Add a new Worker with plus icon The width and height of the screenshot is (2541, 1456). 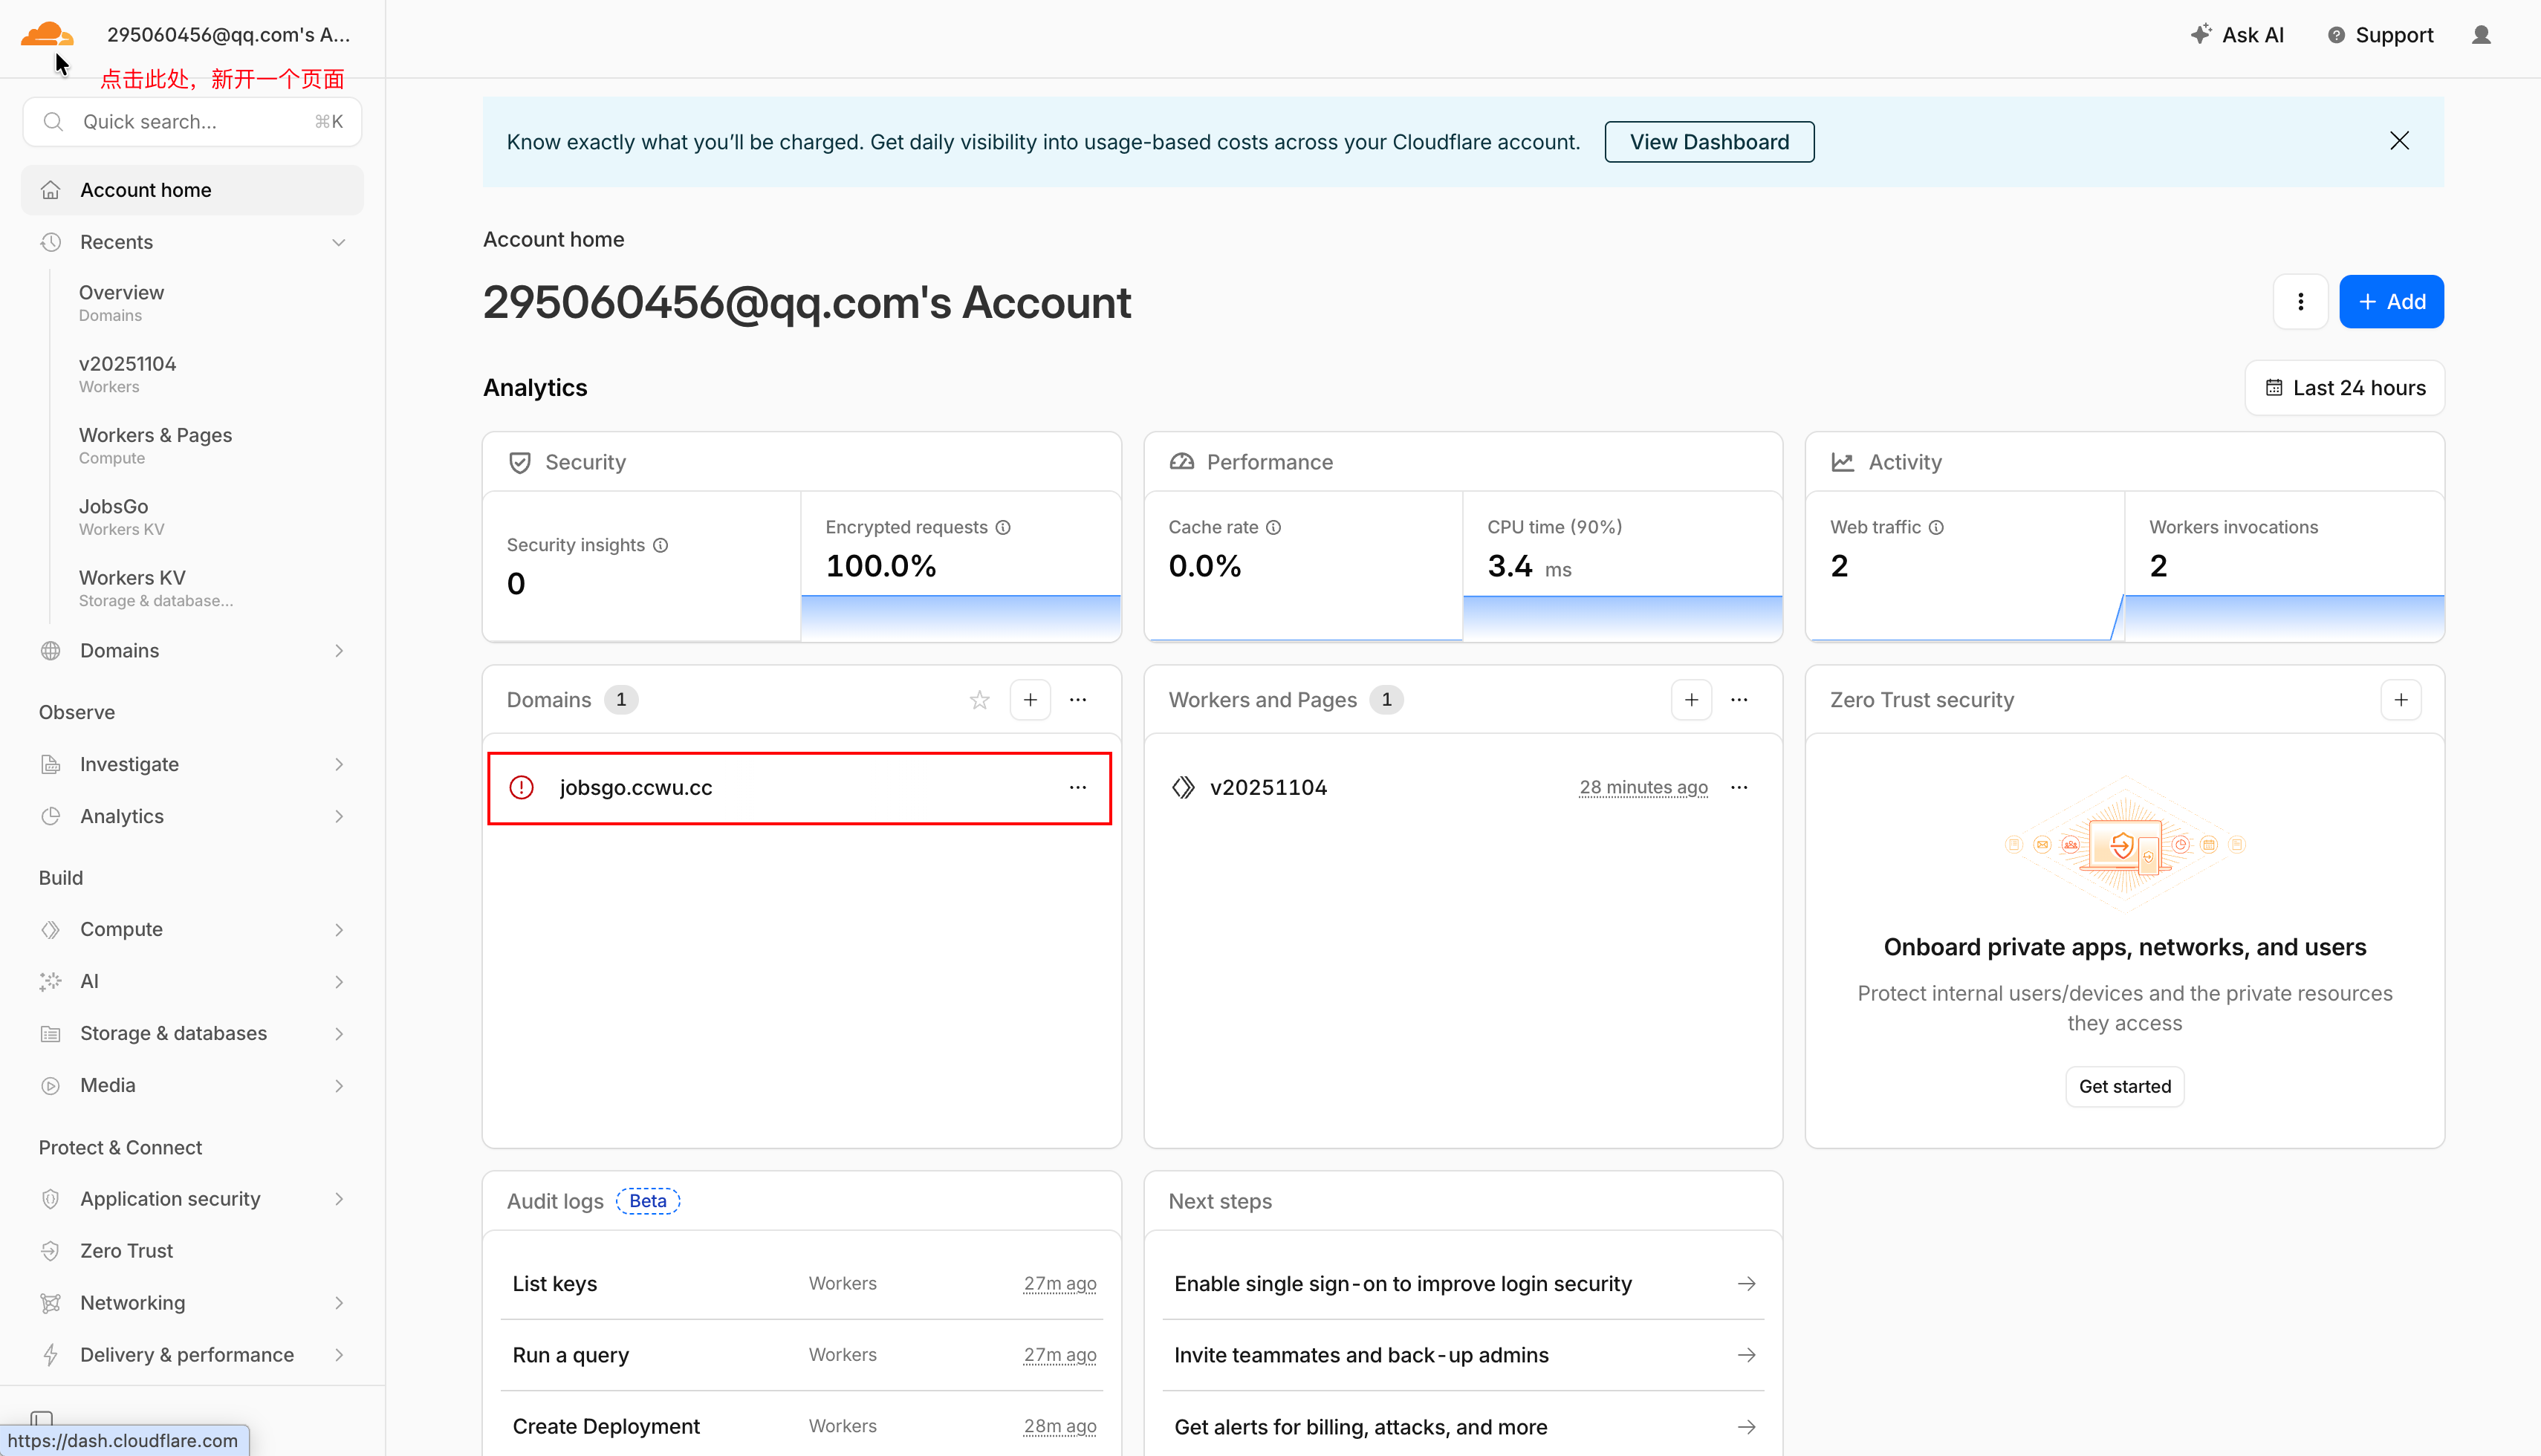click(1691, 700)
